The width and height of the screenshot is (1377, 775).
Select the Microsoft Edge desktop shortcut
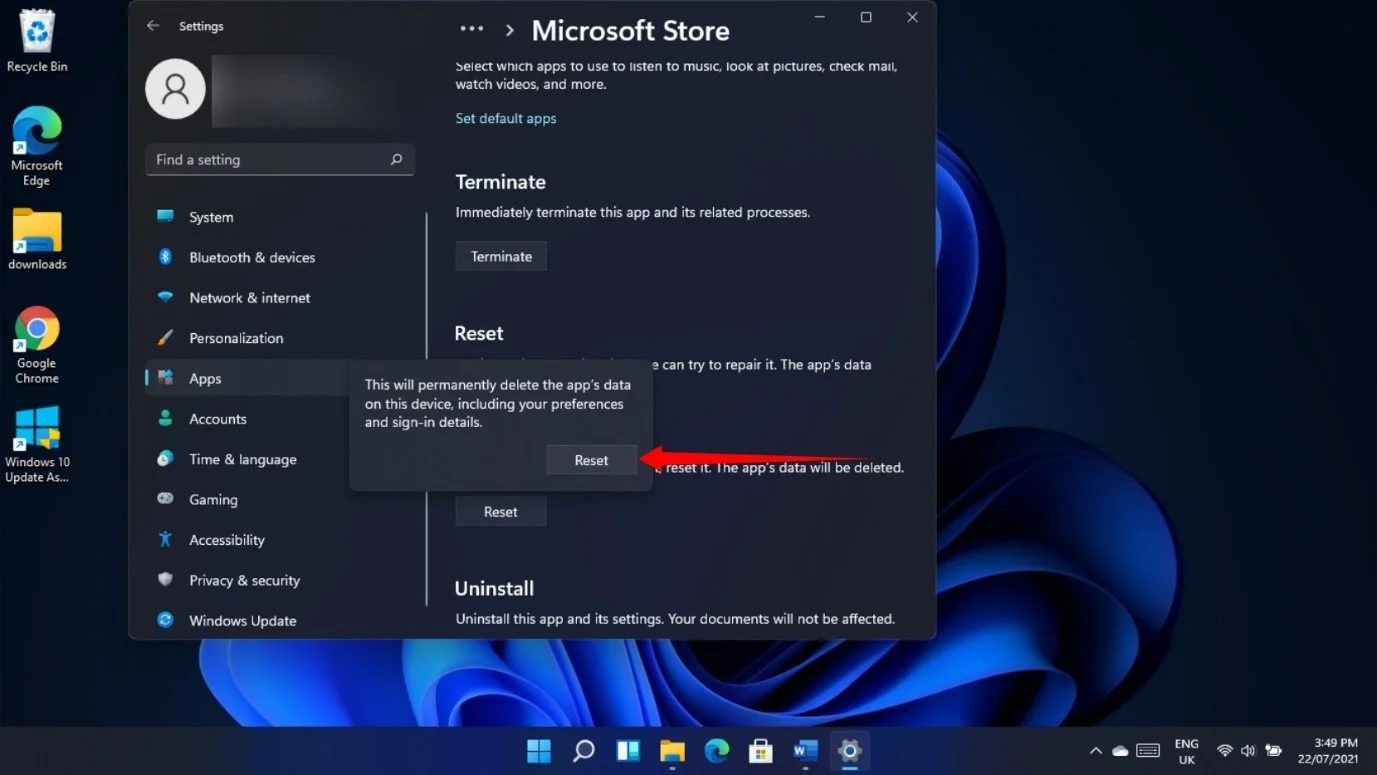tap(37, 147)
